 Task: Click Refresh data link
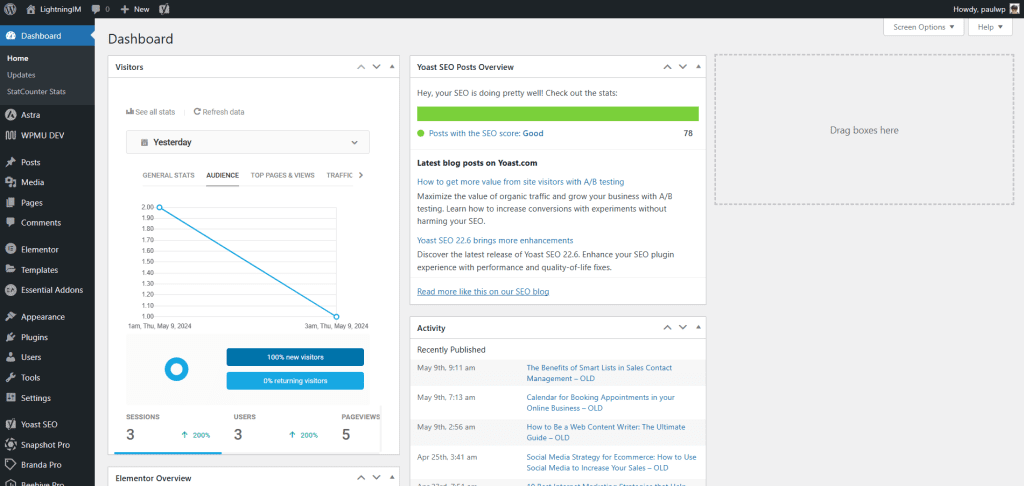pos(219,112)
